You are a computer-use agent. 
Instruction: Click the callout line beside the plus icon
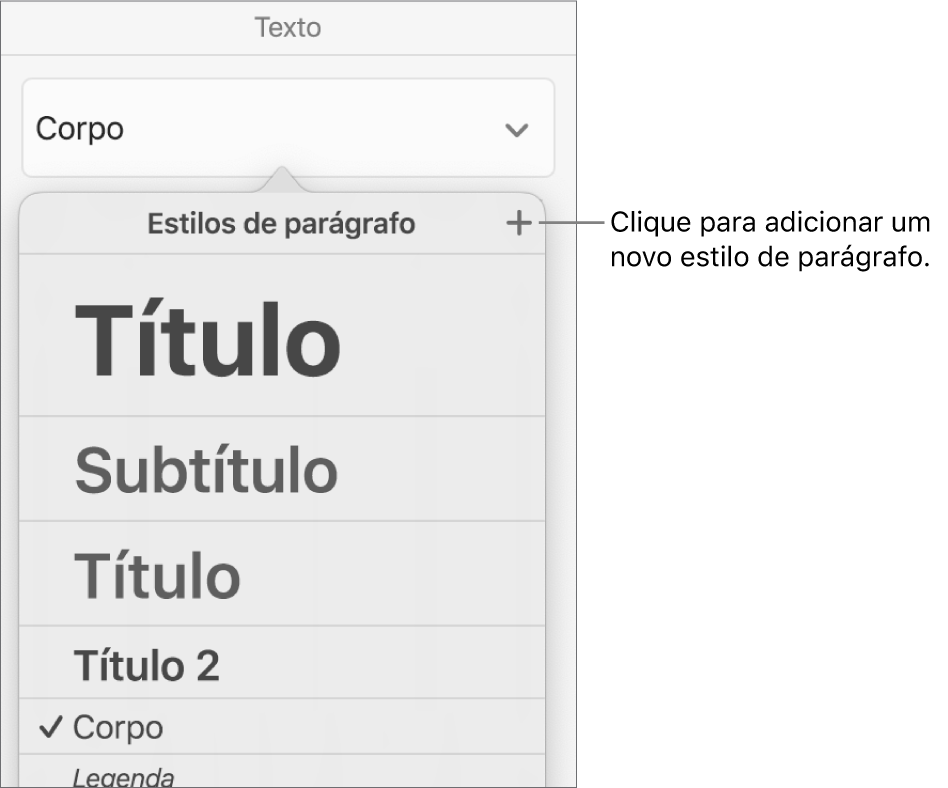pyautogui.click(x=570, y=223)
